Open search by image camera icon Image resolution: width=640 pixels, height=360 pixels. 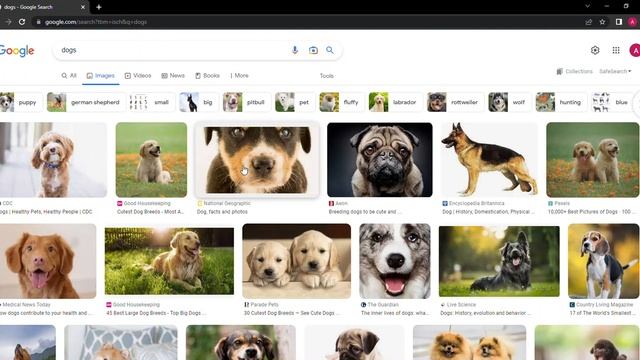pyautogui.click(x=313, y=50)
